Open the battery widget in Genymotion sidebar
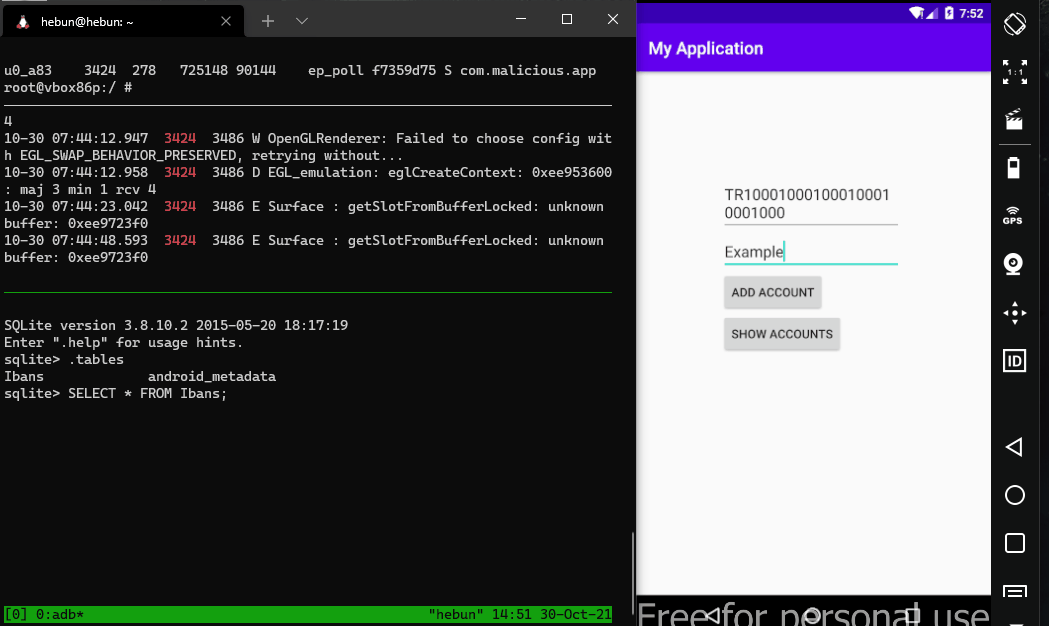The height and width of the screenshot is (626, 1049). click(x=1014, y=168)
